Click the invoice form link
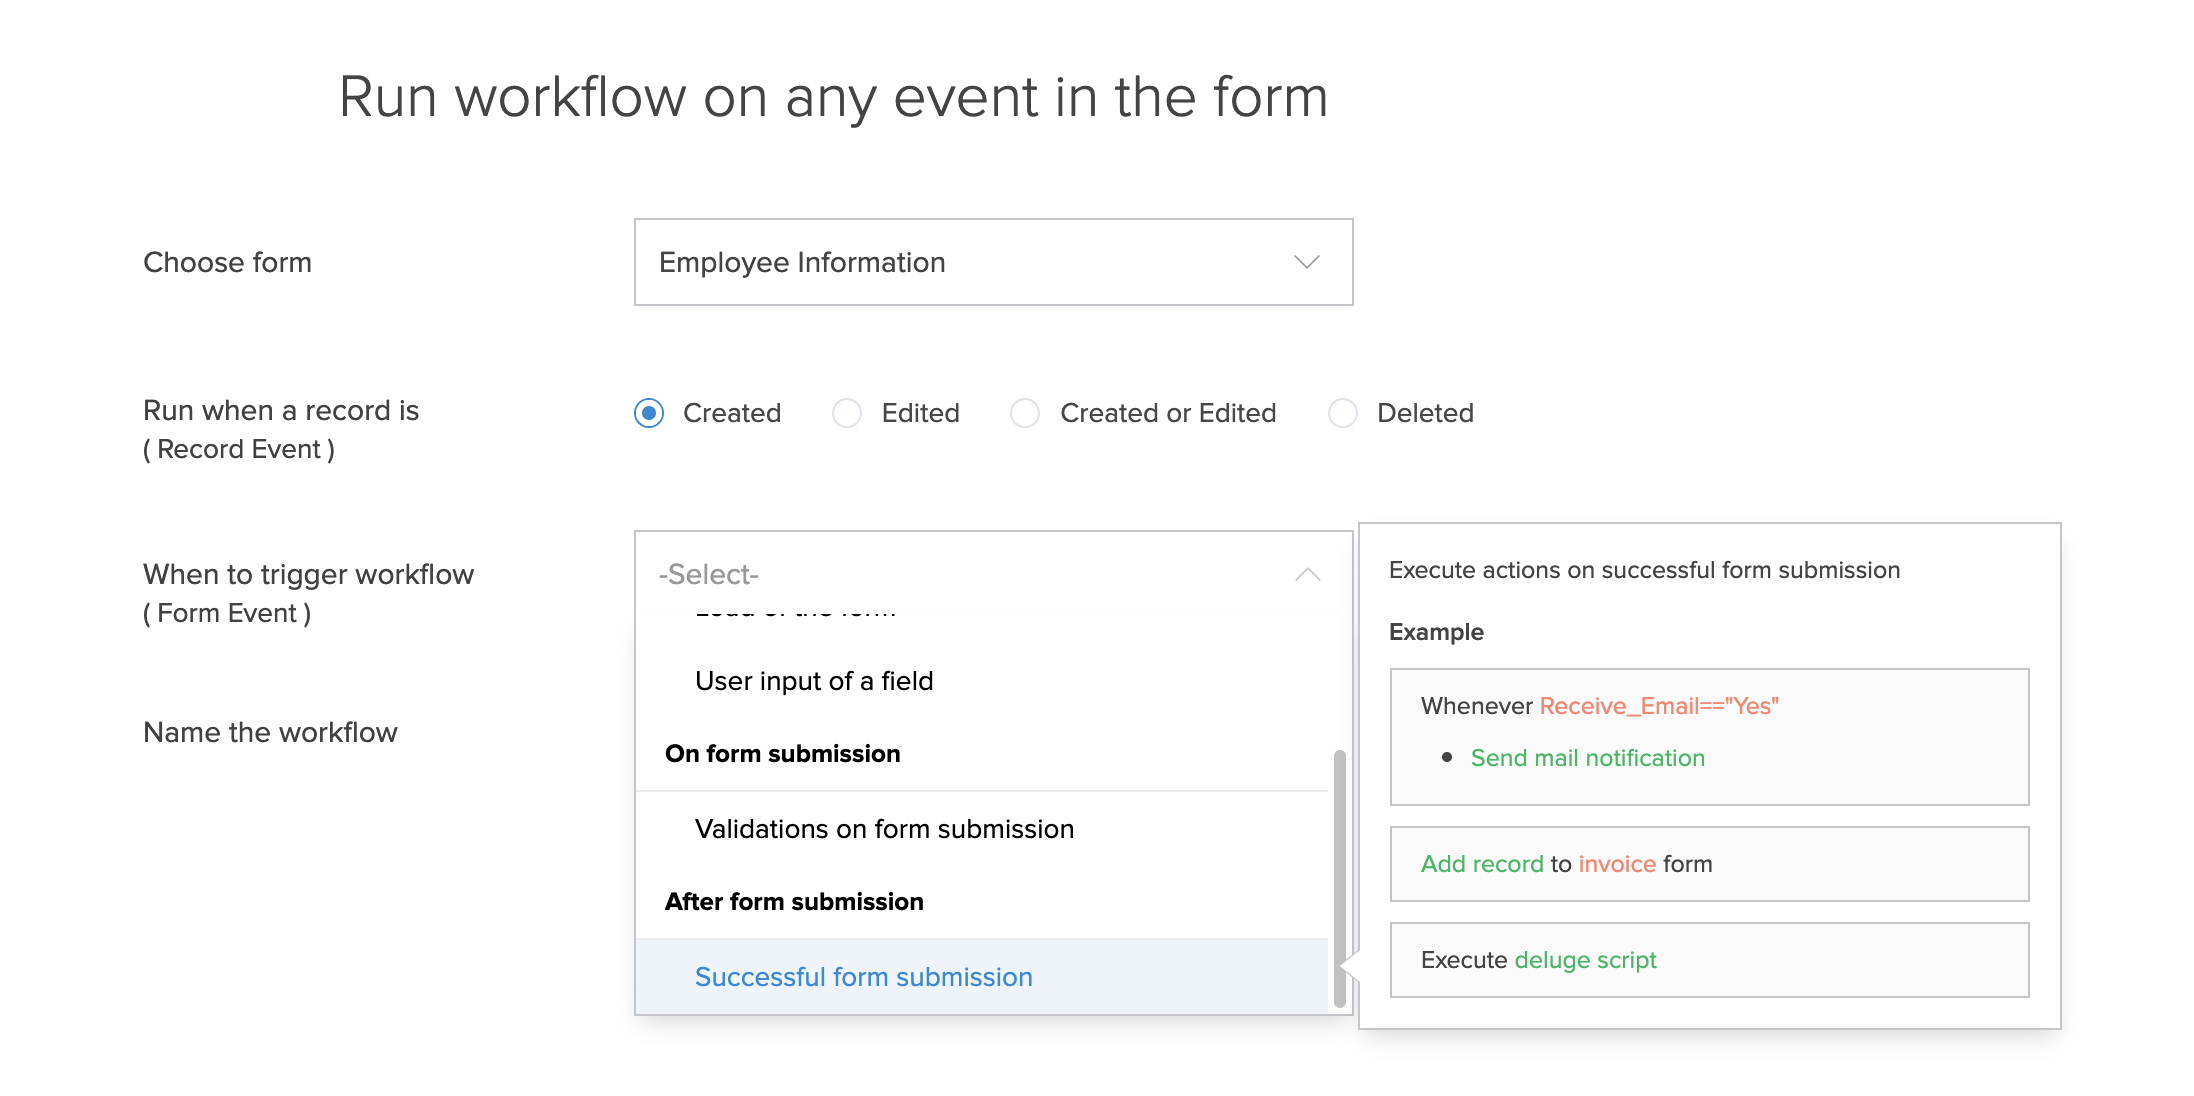The image size is (2194, 1096). click(1617, 864)
